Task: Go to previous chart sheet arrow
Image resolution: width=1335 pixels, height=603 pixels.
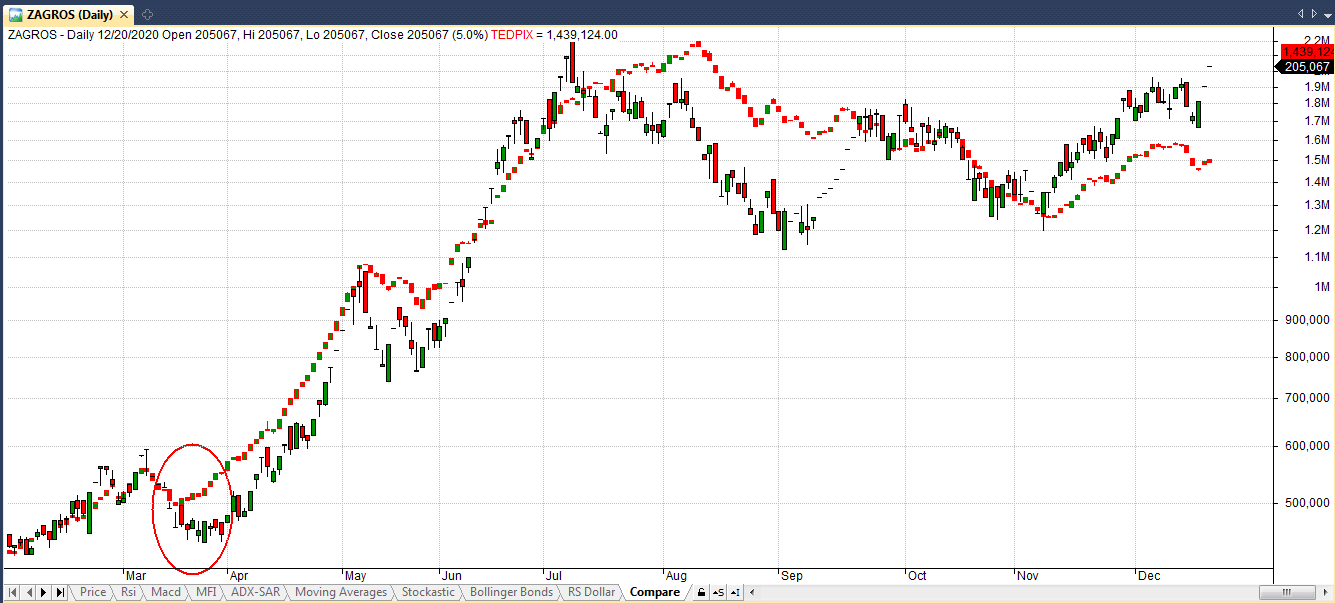Action: 27,592
